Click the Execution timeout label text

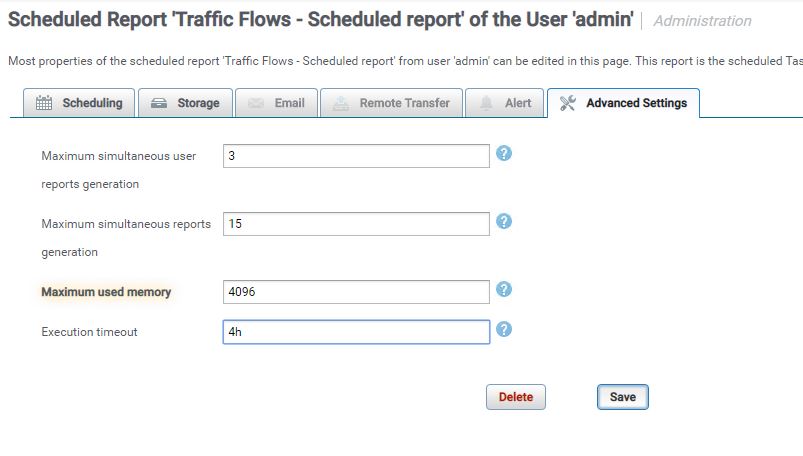(89, 331)
